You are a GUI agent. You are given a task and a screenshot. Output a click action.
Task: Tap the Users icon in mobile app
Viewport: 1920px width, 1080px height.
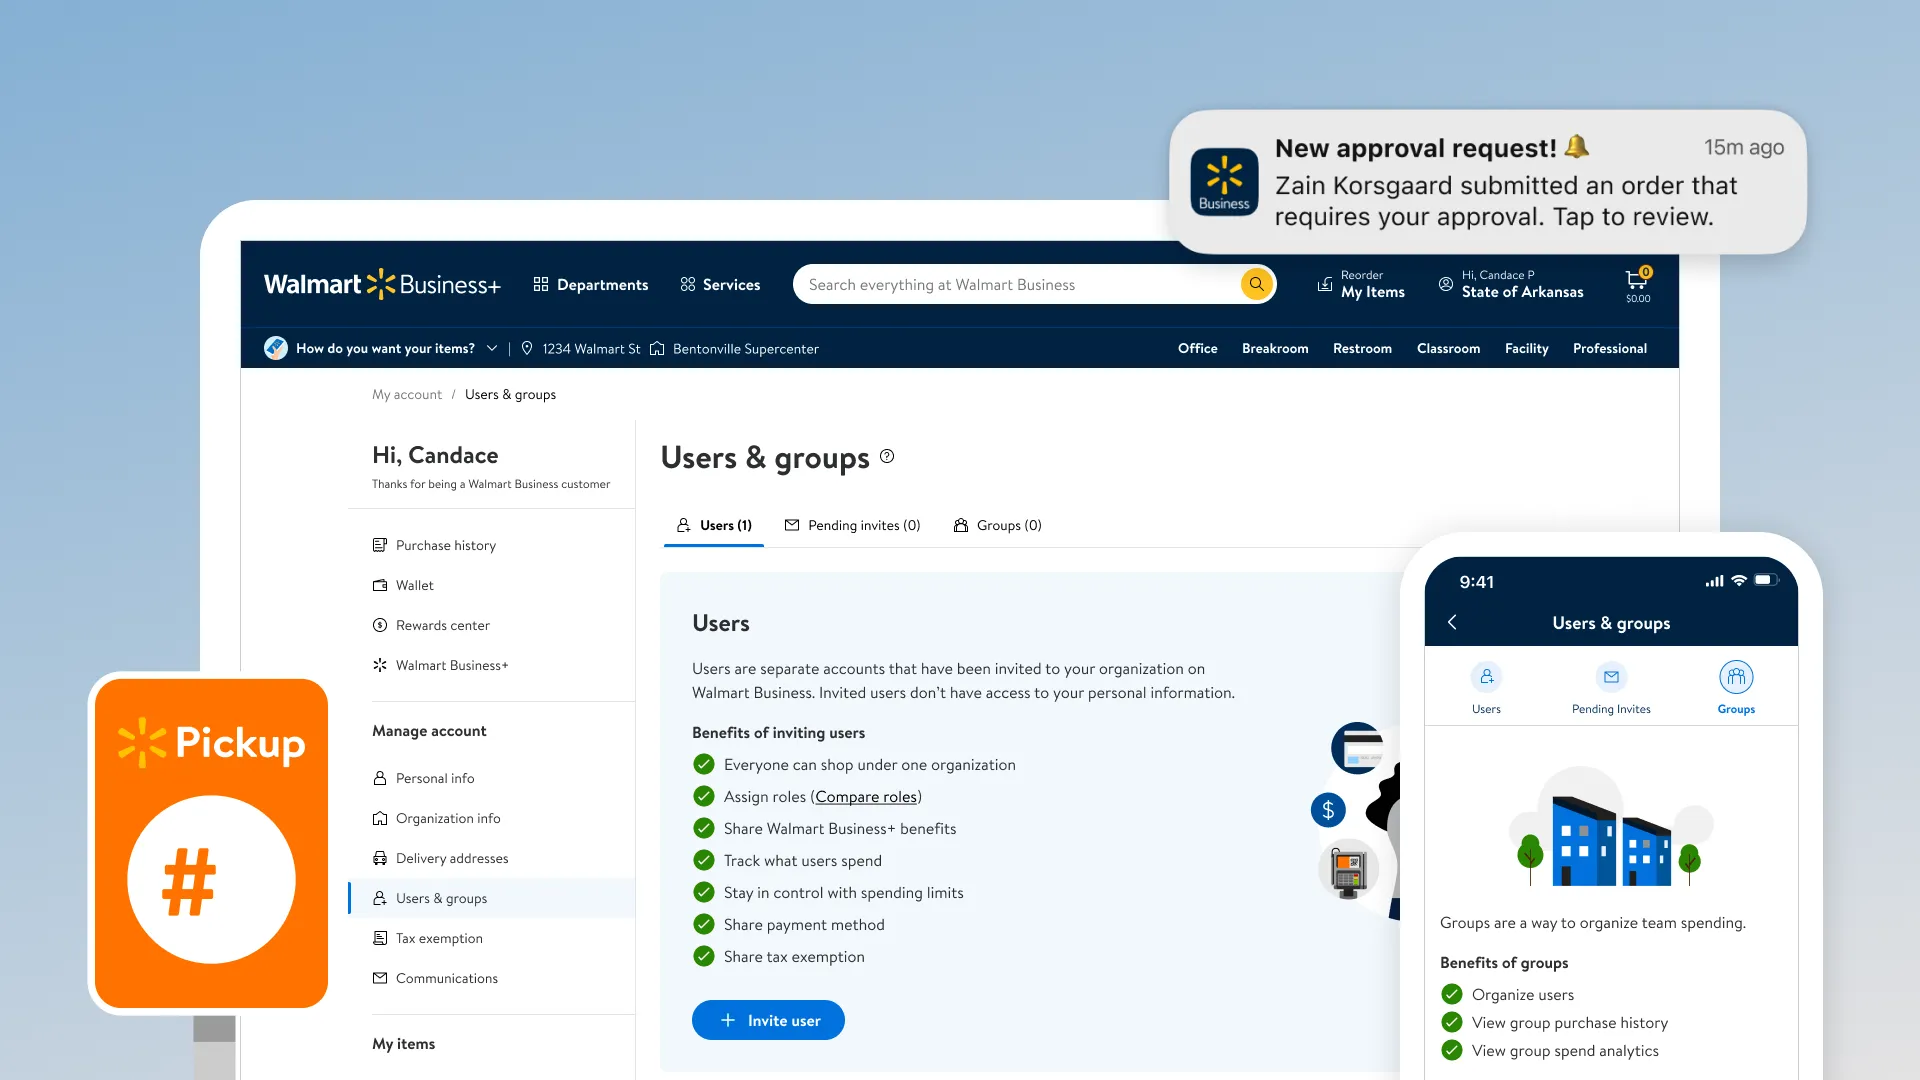click(x=1486, y=678)
